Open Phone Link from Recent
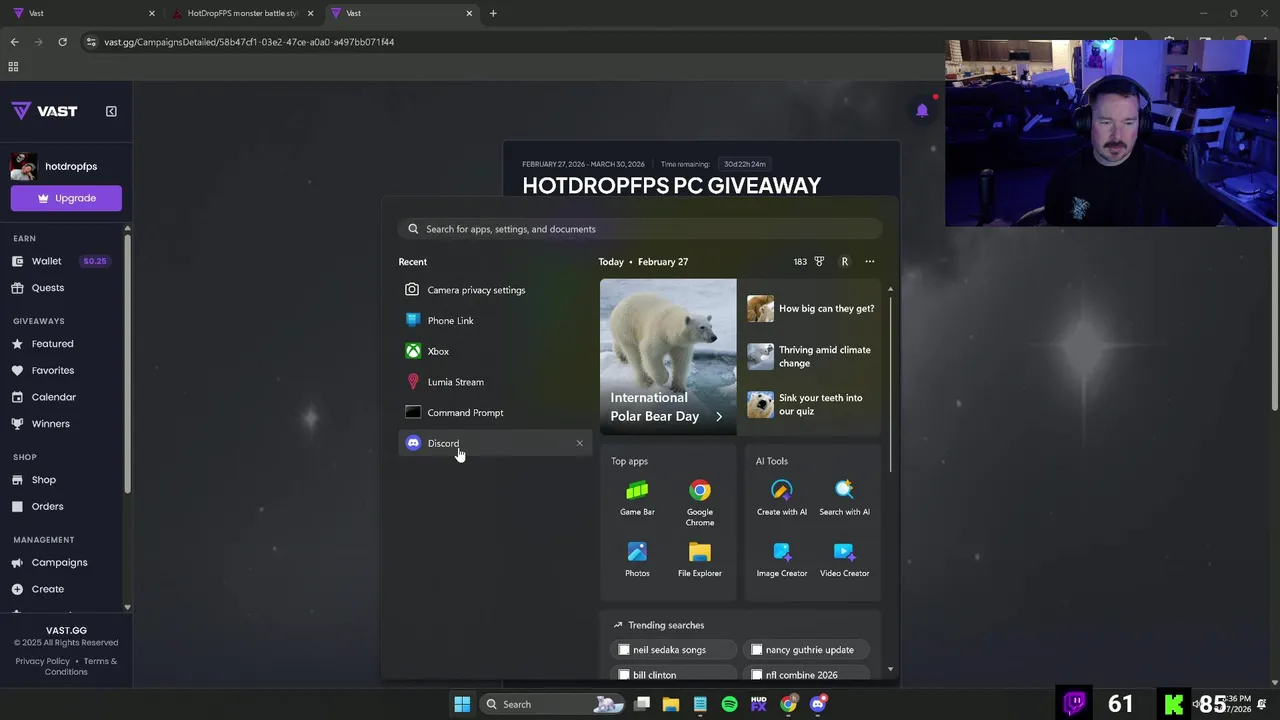1280x720 pixels. pos(495,320)
